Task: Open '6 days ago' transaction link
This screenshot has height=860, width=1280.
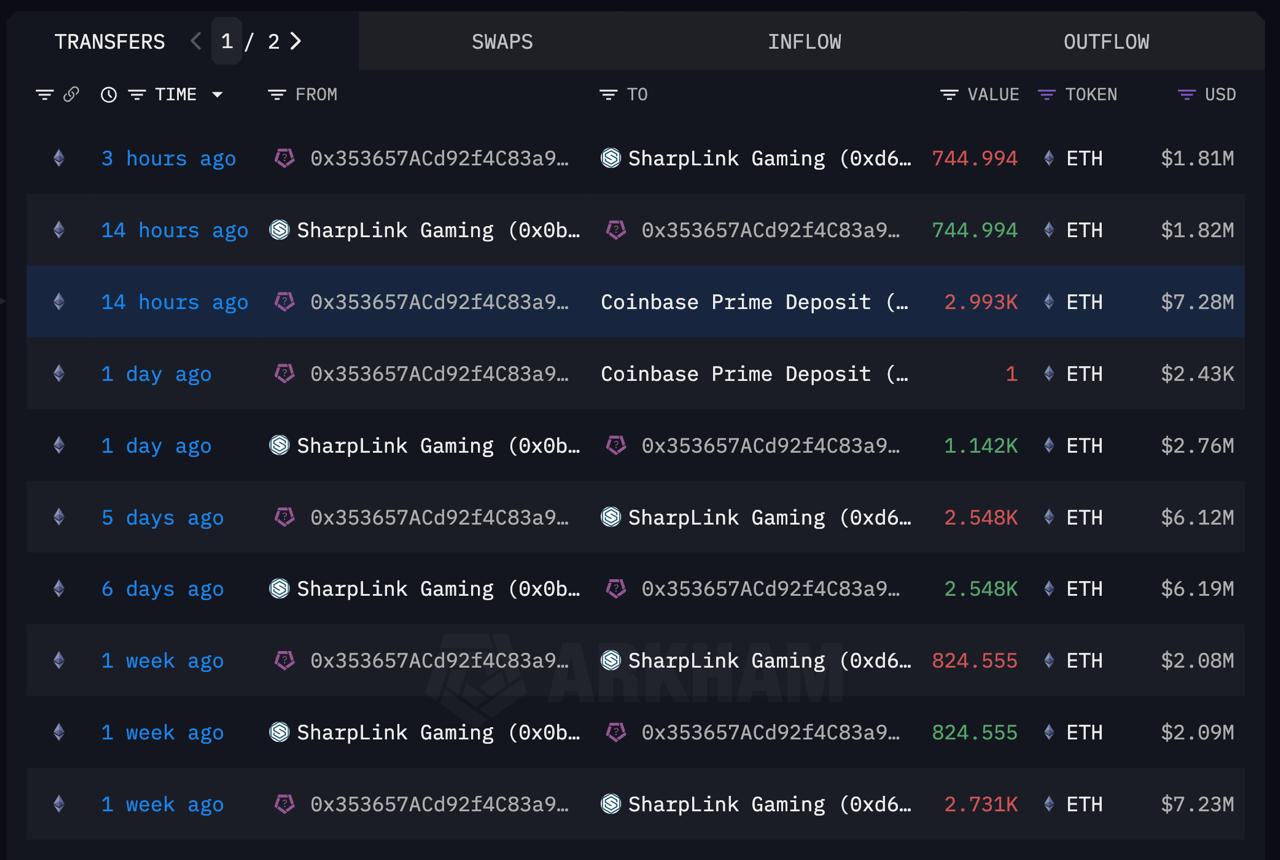Action: [162, 589]
